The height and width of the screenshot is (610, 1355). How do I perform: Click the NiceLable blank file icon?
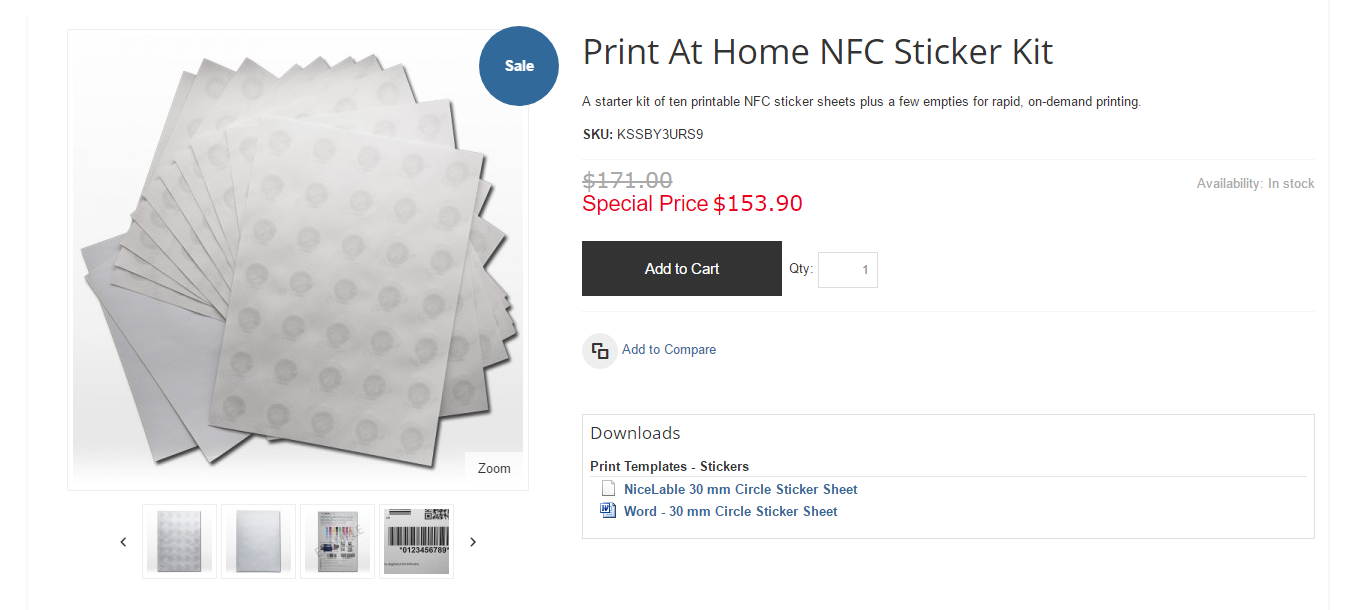pos(608,489)
